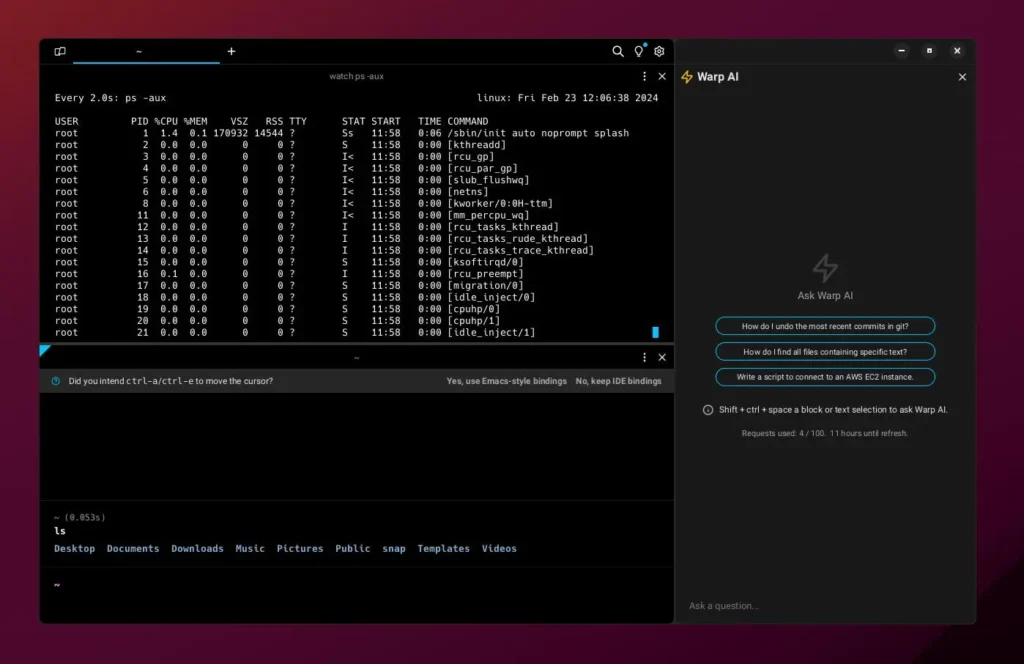The image size is (1024, 664).
Task: Close the watch ps -aux pane
Action: (x=662, y=76)
